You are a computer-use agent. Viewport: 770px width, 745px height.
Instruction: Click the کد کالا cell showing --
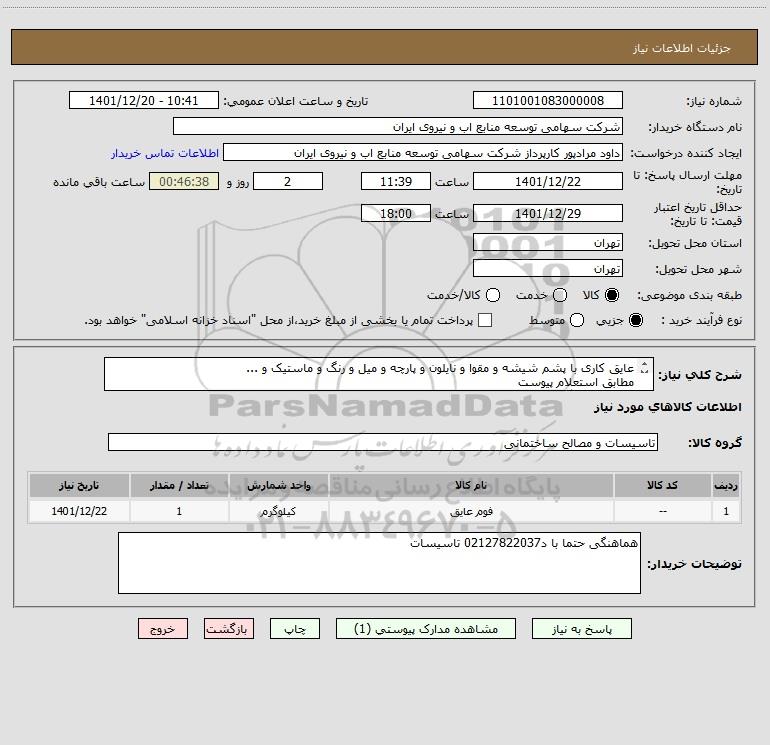662,511
